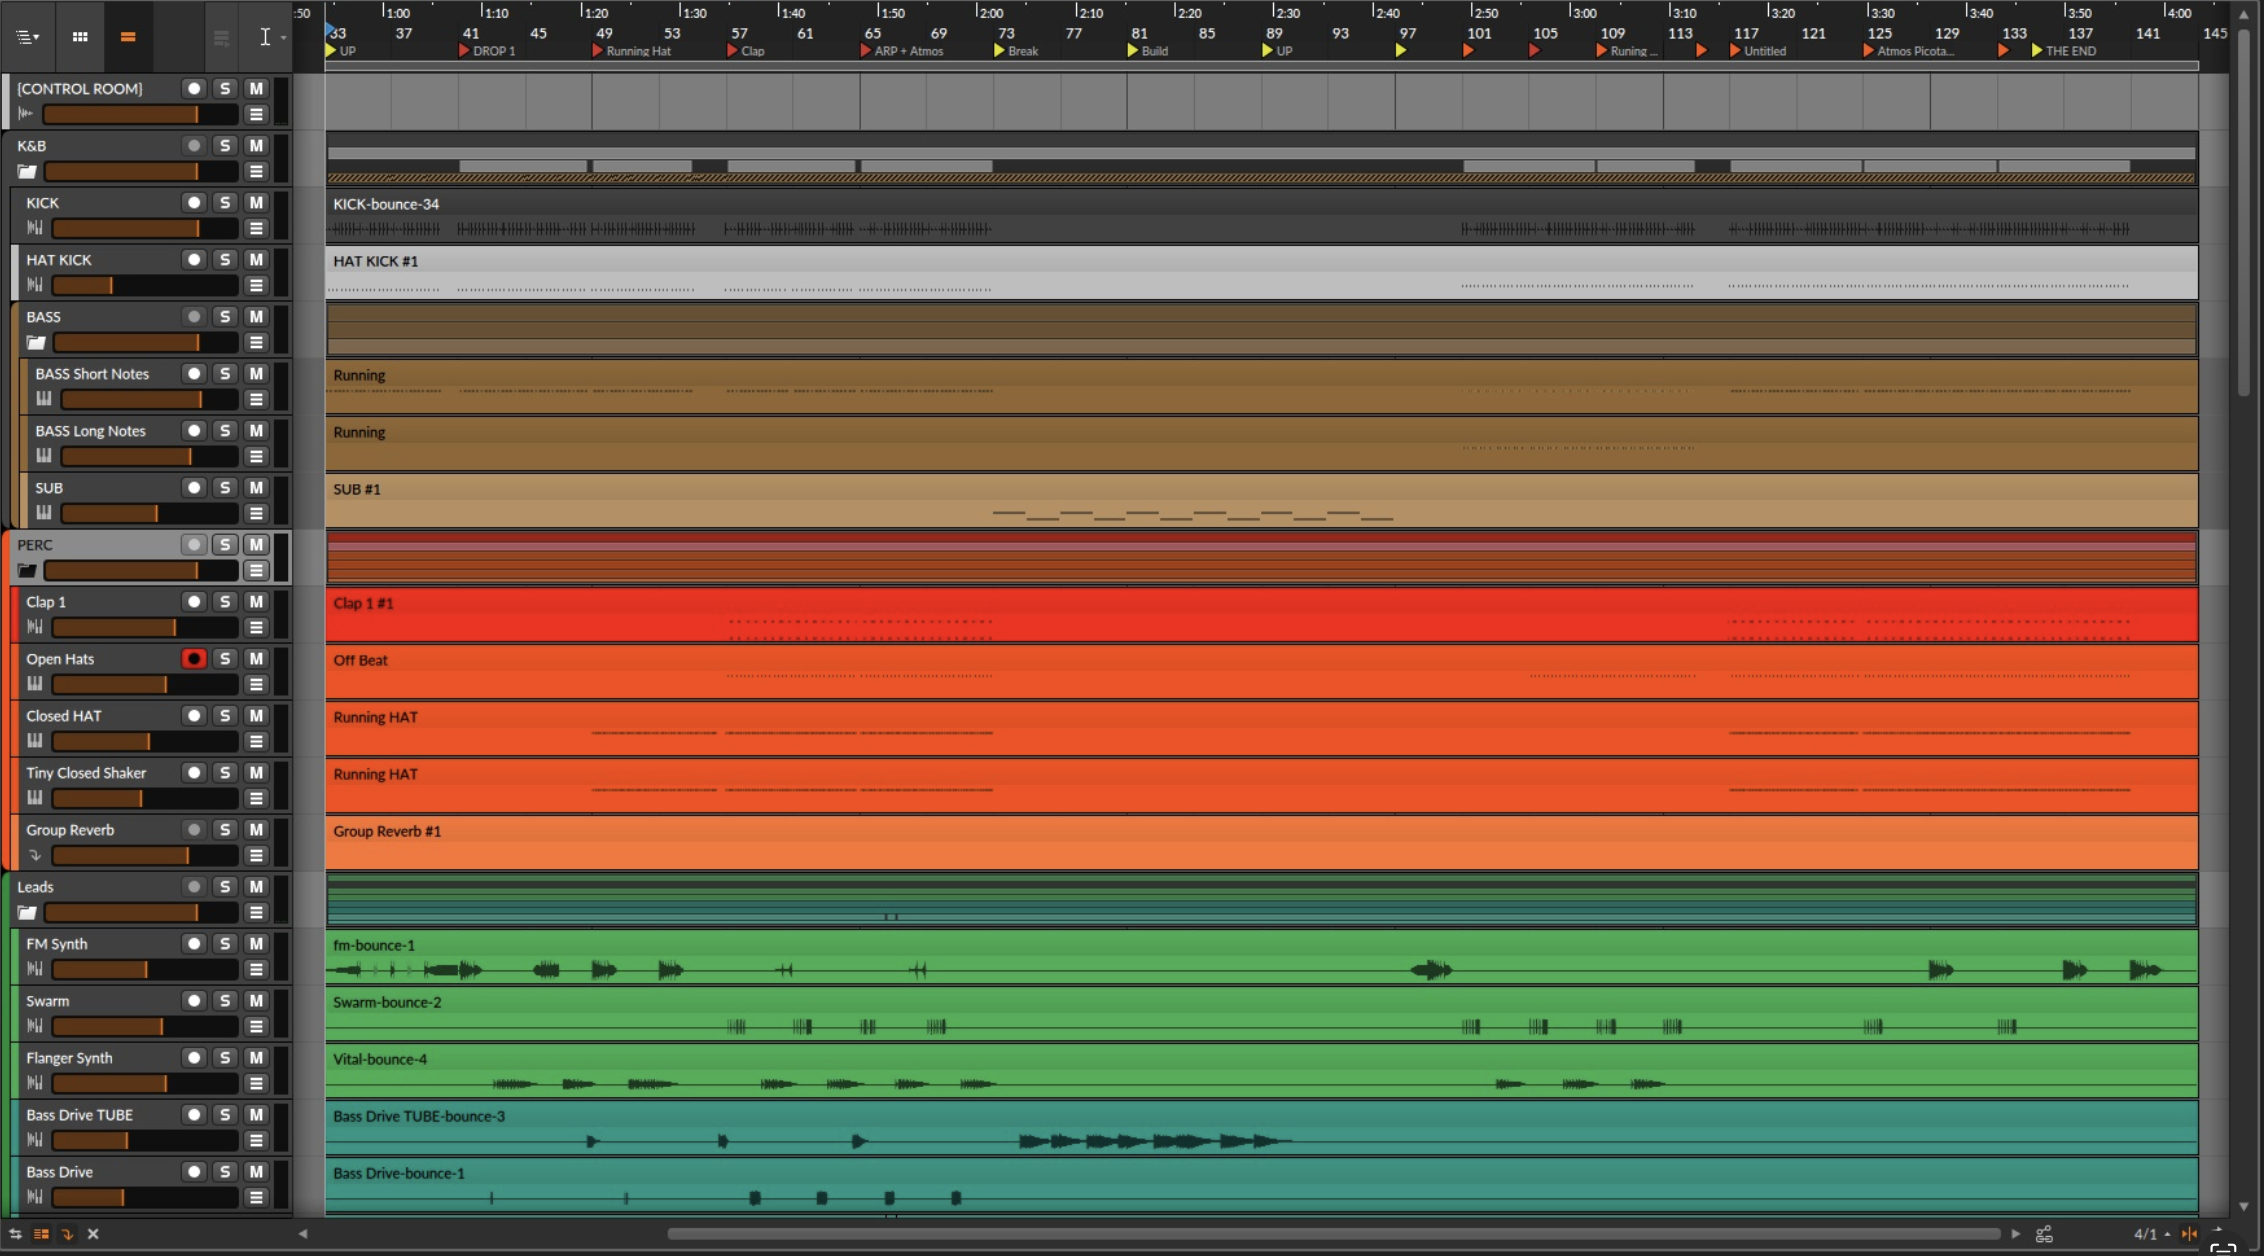Arm record on the FM Synth track
Screen dimensions: 2264x1256
pos(194,943)
